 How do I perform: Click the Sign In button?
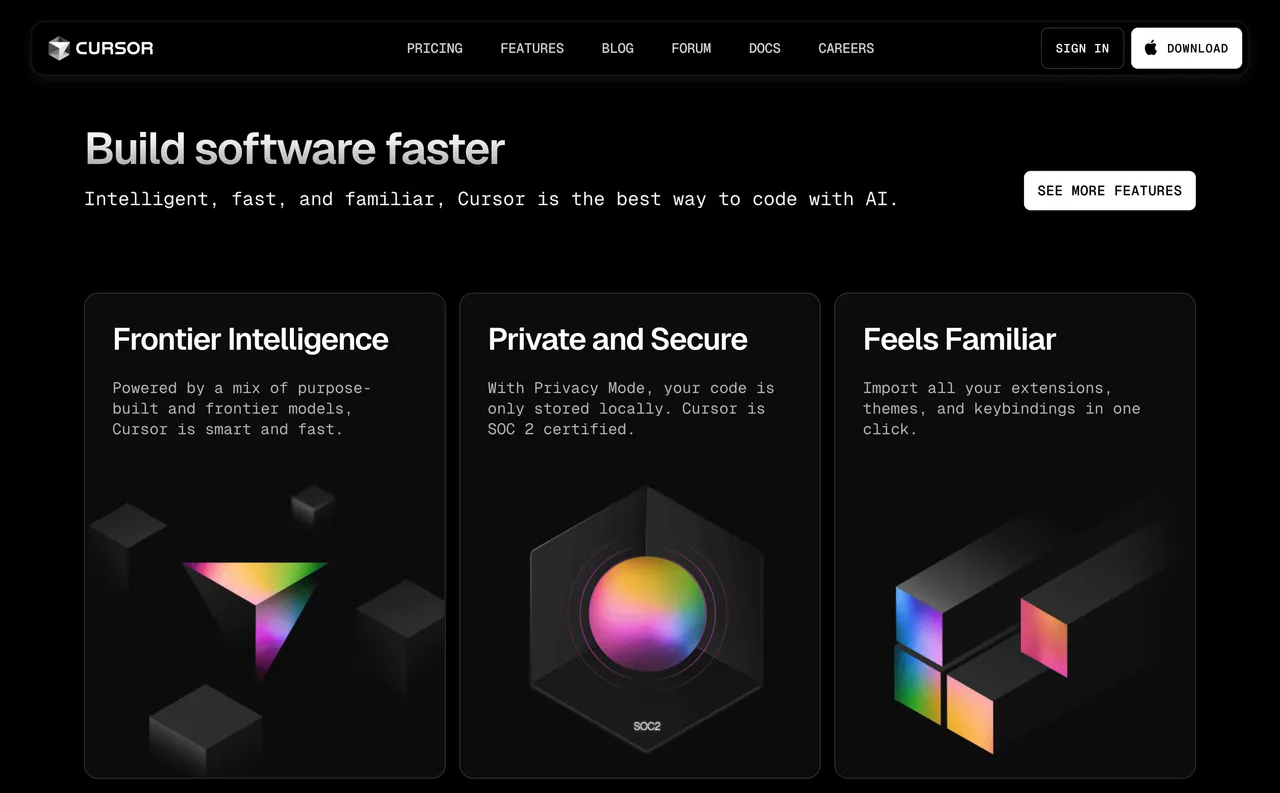(1081, 47)
